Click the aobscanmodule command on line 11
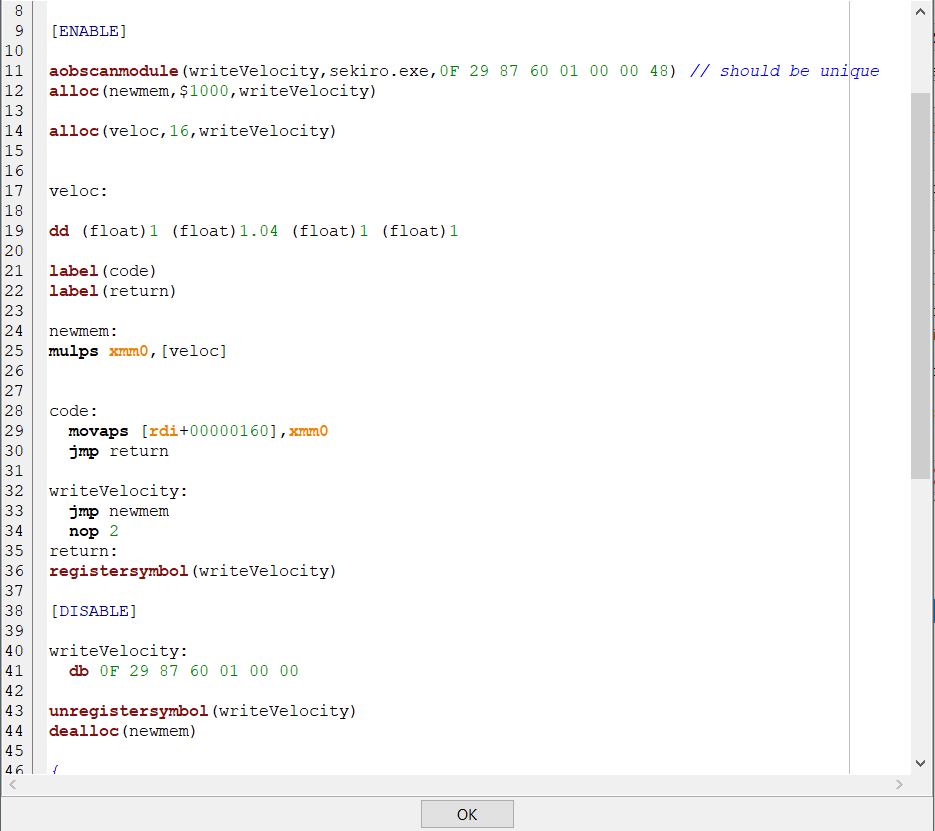Viewport: 935px width, 831px height. [x=113, y=70]
